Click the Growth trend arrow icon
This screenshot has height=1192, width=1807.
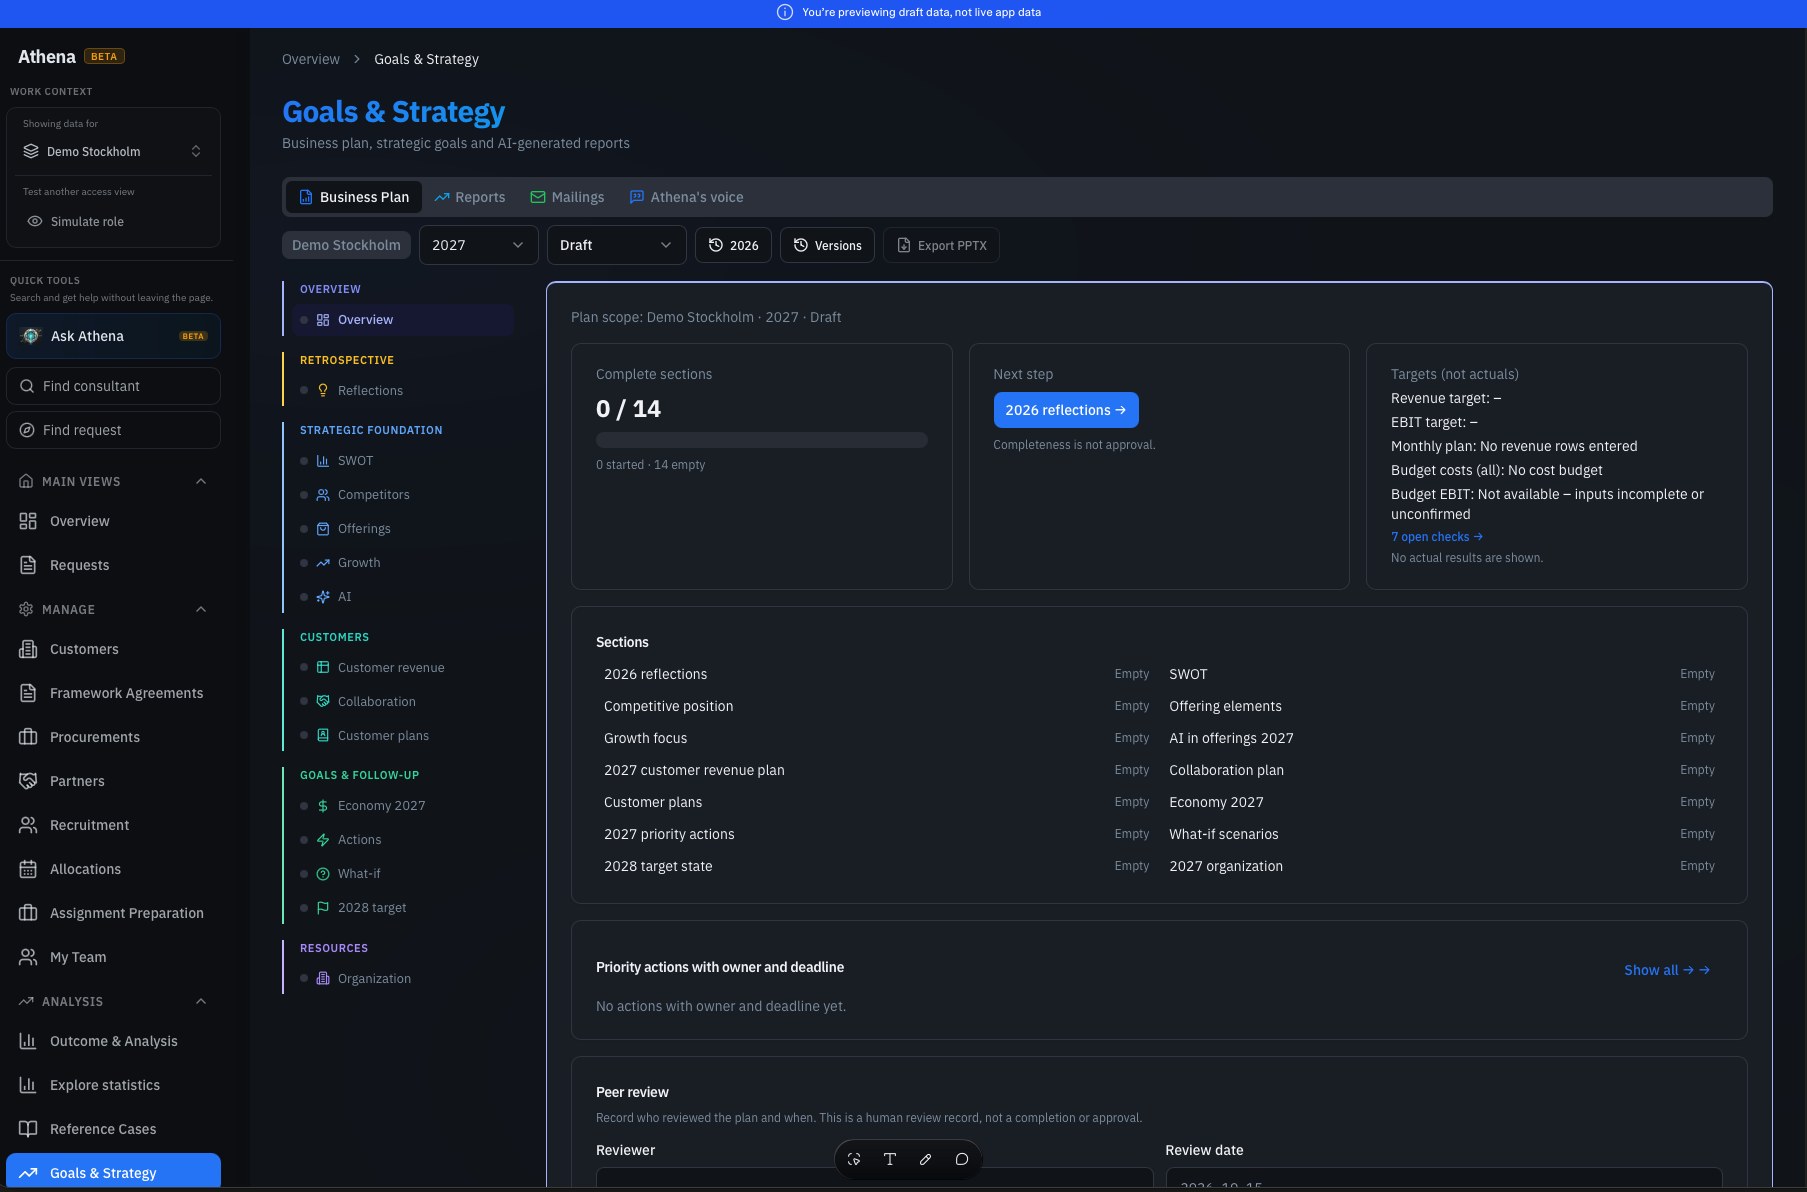pyautogui.click(x=323, y=563)
